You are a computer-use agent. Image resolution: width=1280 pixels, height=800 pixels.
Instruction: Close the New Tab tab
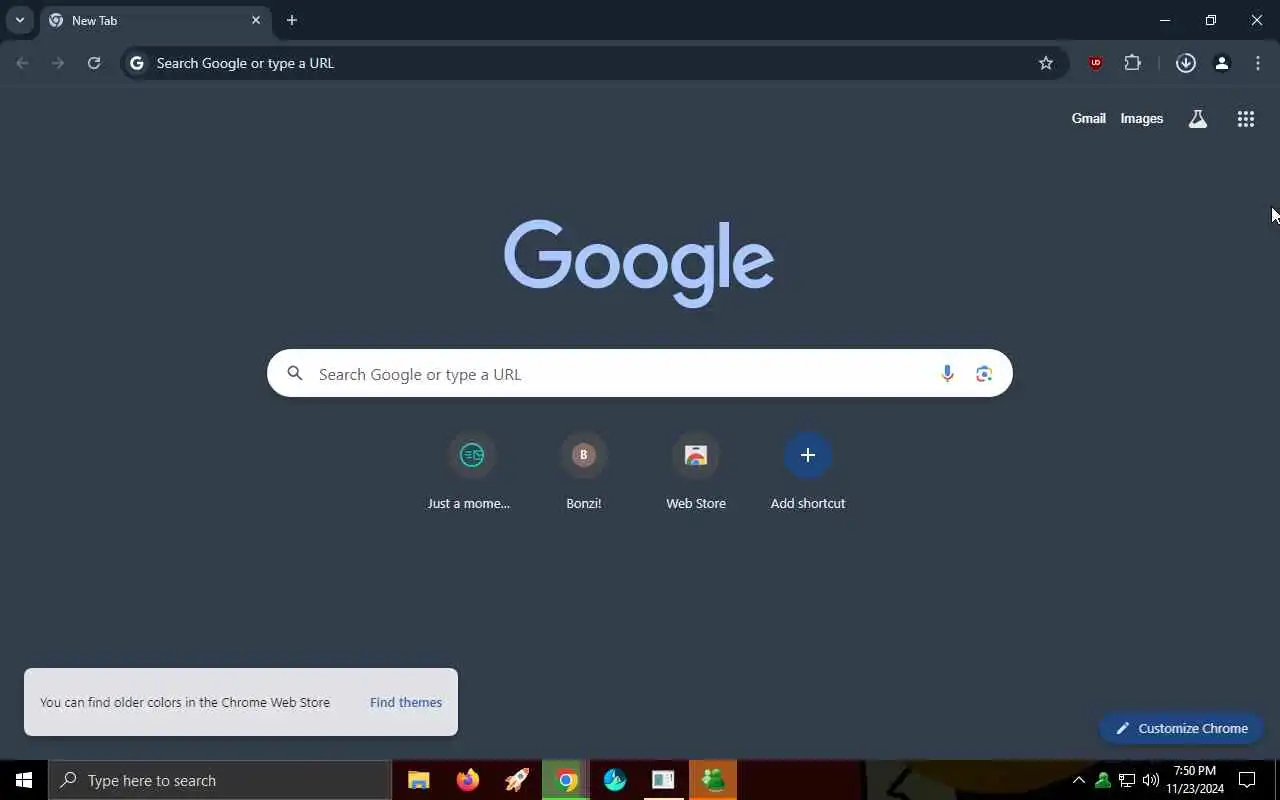pyautogui.click(x=256, y=20)
